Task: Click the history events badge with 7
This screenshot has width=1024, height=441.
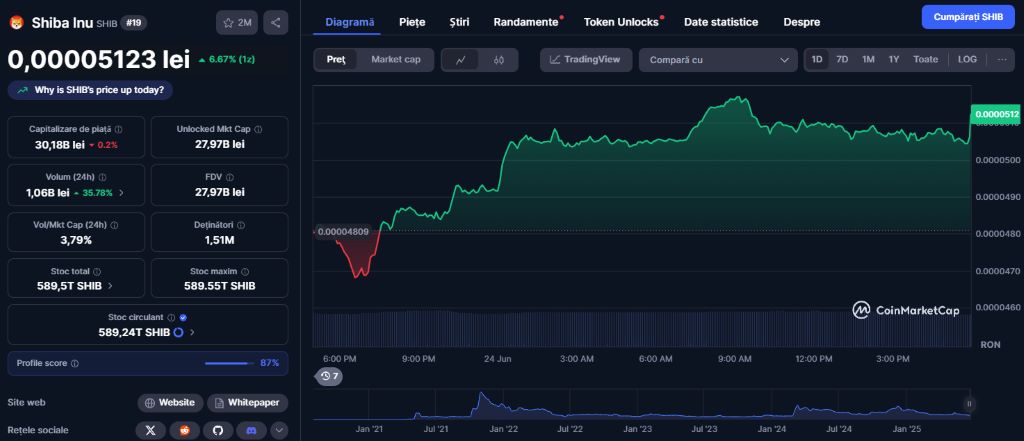Action: 329,376
